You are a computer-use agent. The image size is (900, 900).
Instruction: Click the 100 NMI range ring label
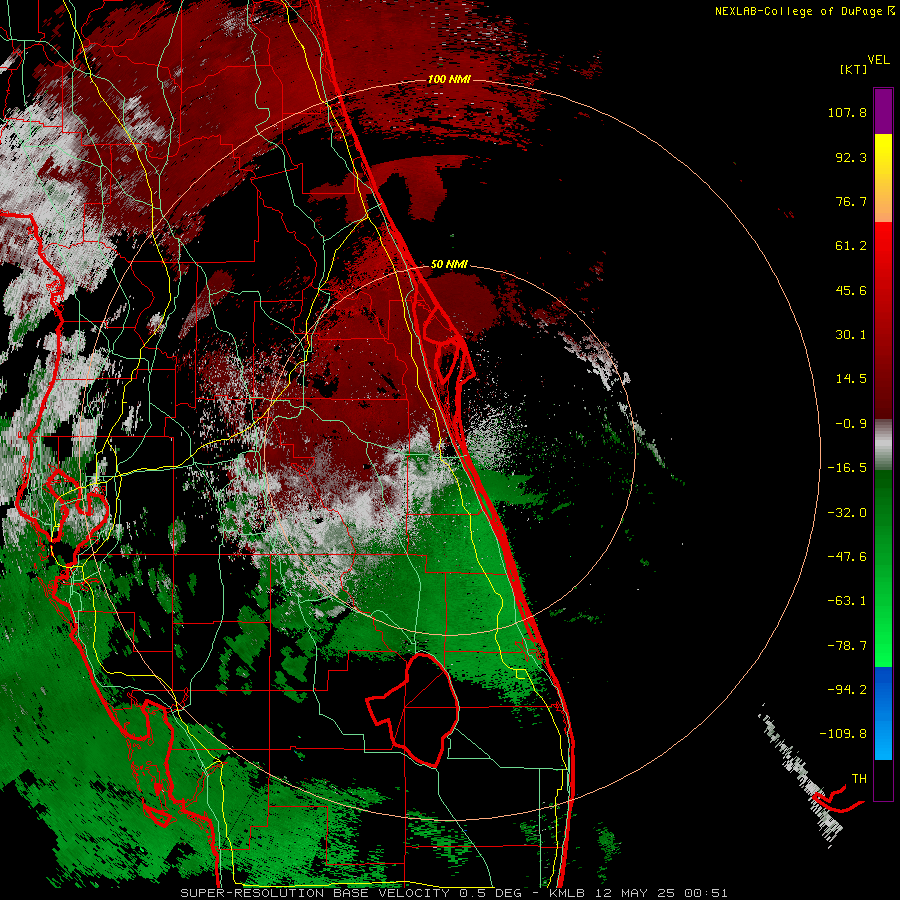click(x=449, y=79)
